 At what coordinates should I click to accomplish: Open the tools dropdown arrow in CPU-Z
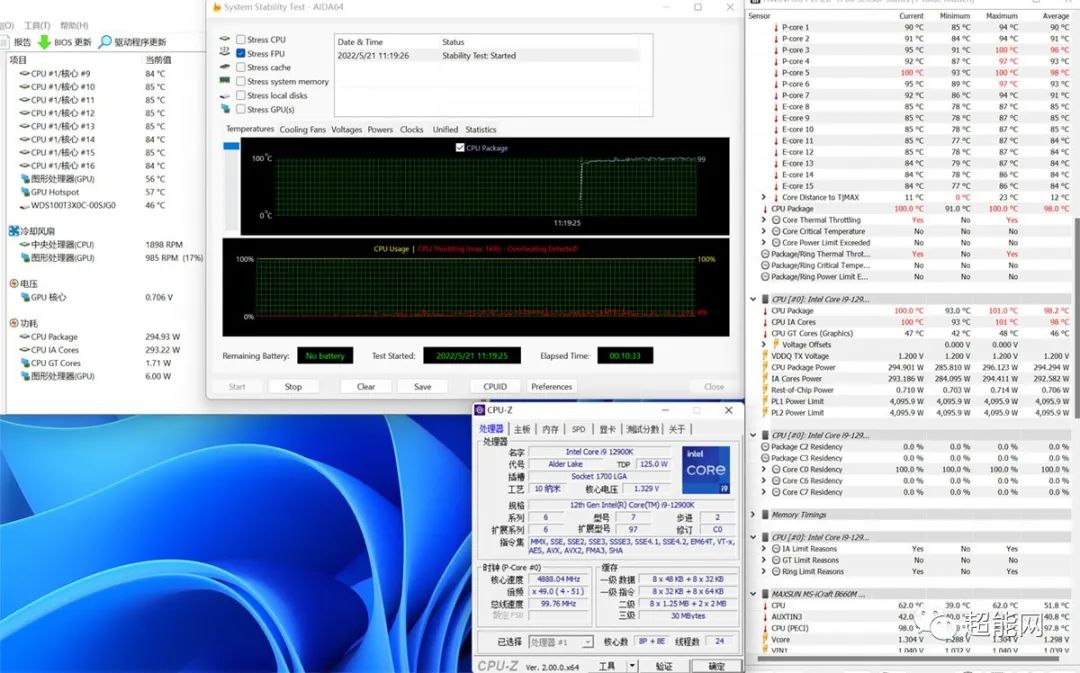point(632,665)
